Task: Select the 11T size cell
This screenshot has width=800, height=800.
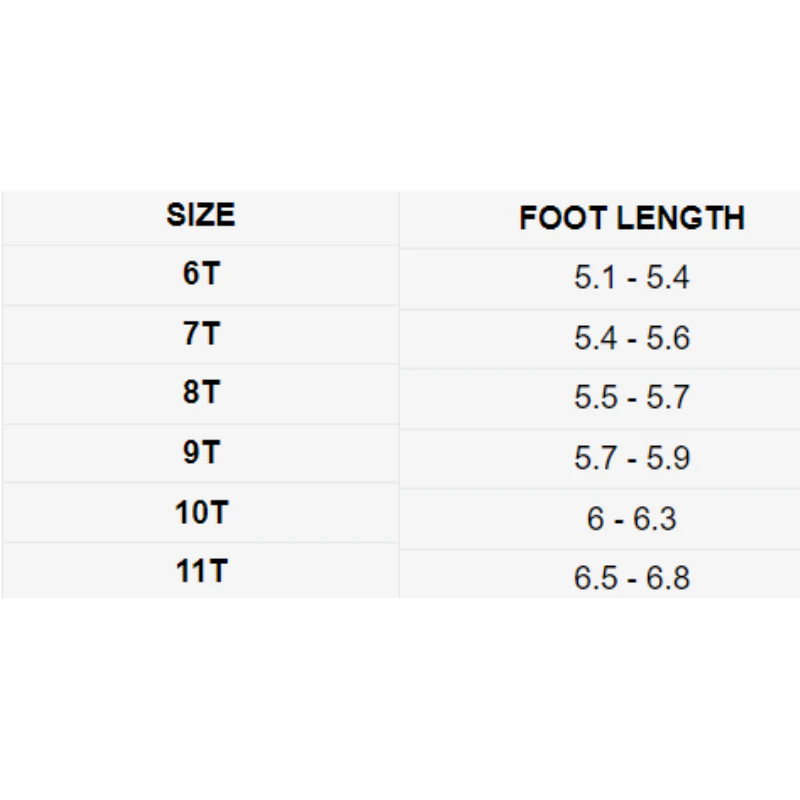Action: click(200, 572)
